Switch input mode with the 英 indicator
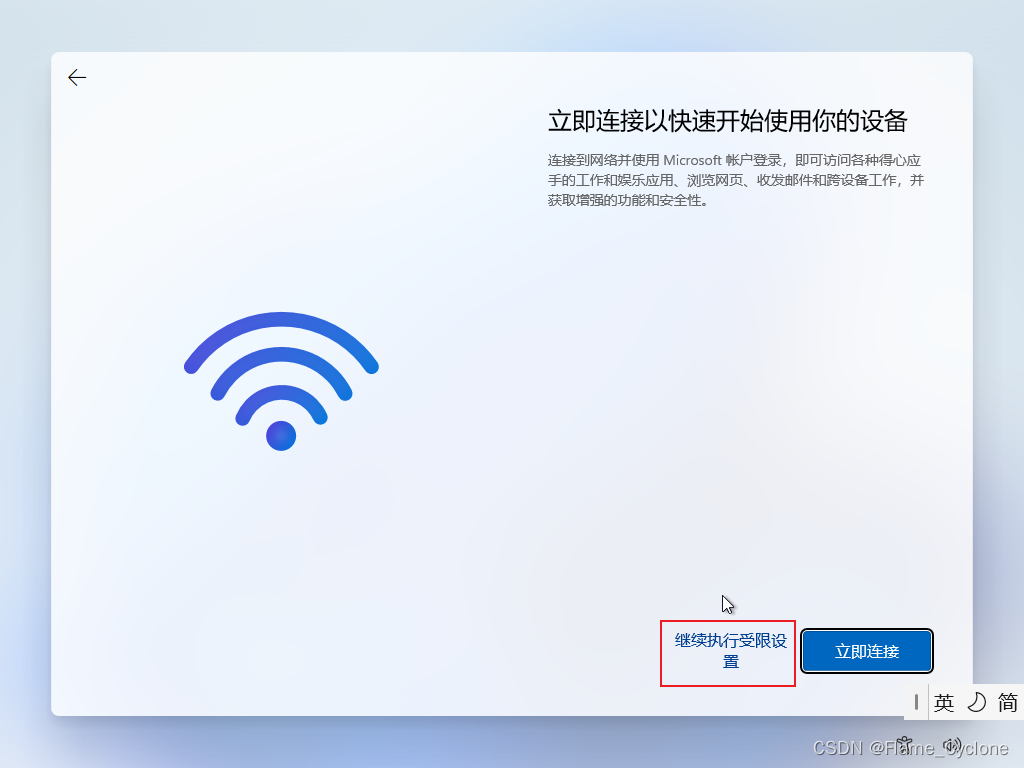 (x=944, y=703)
